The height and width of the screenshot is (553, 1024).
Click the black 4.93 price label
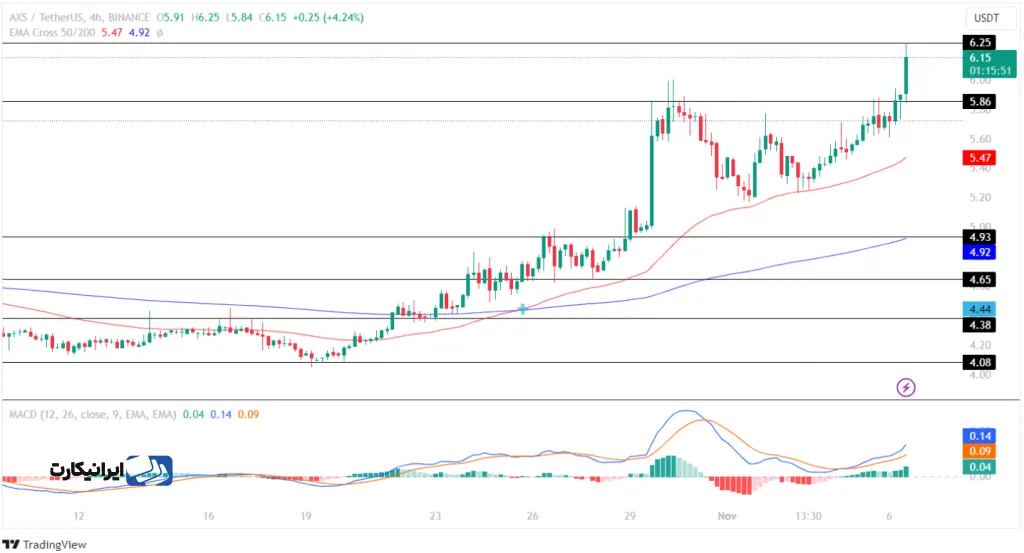tap(980, 237)
